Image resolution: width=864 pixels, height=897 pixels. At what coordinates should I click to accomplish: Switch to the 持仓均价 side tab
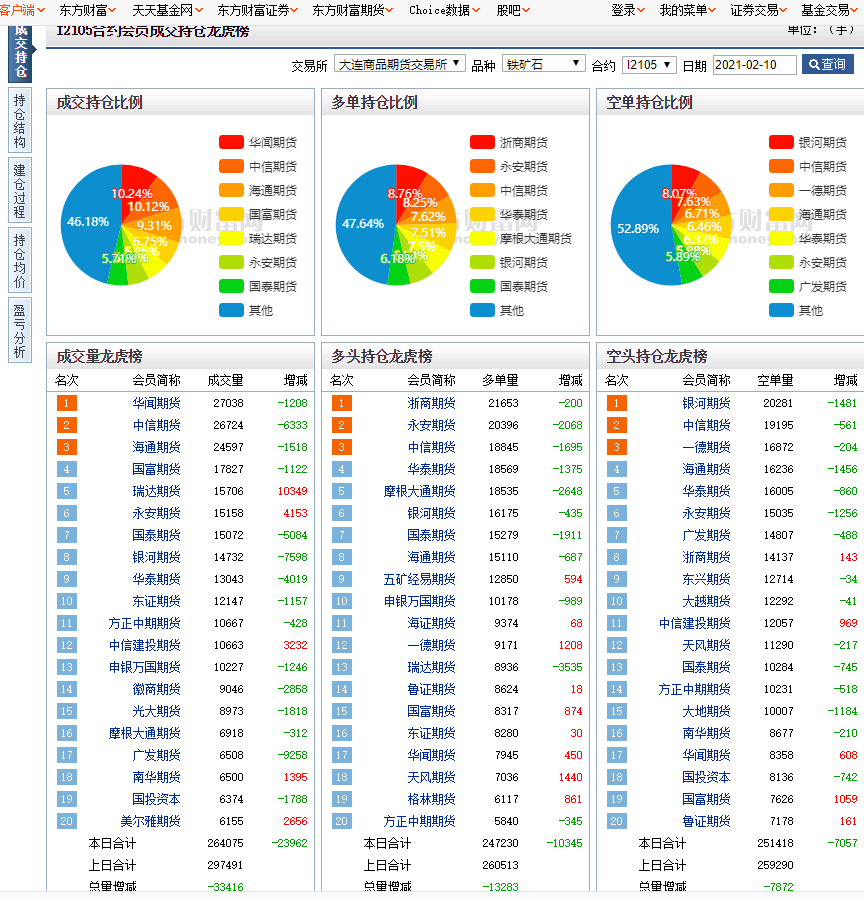20,260
